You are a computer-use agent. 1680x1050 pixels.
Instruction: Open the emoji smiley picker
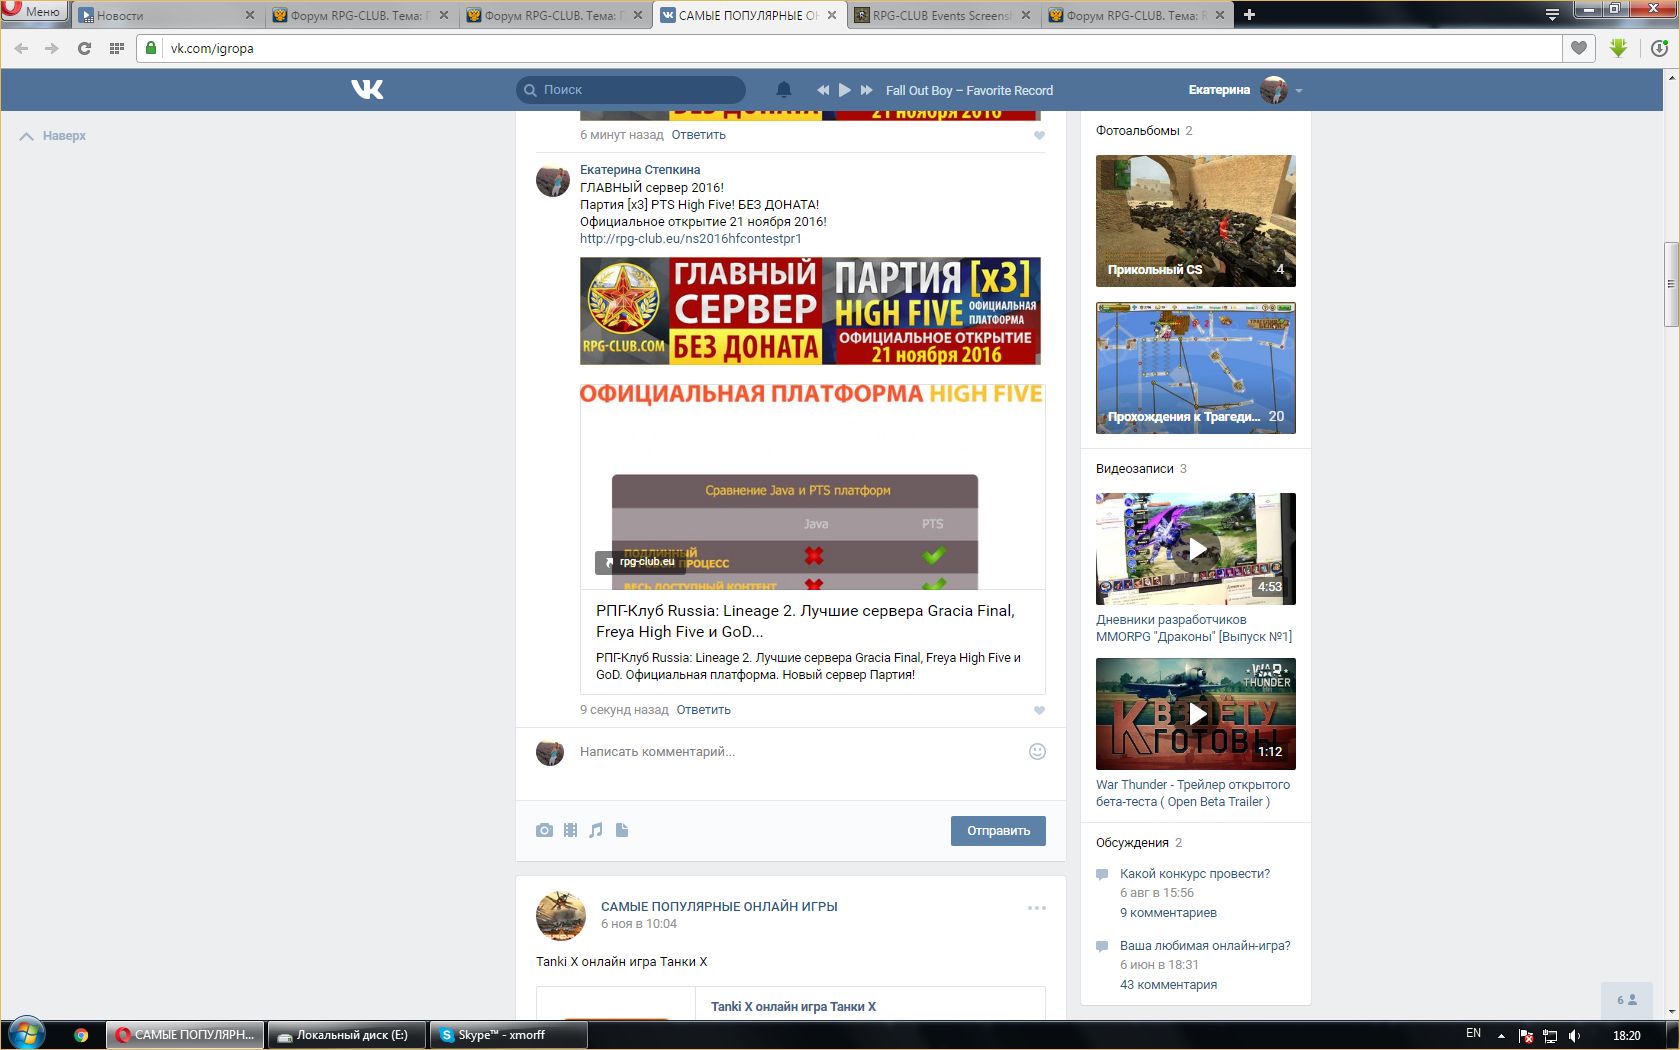click(x=1037, y=752)
